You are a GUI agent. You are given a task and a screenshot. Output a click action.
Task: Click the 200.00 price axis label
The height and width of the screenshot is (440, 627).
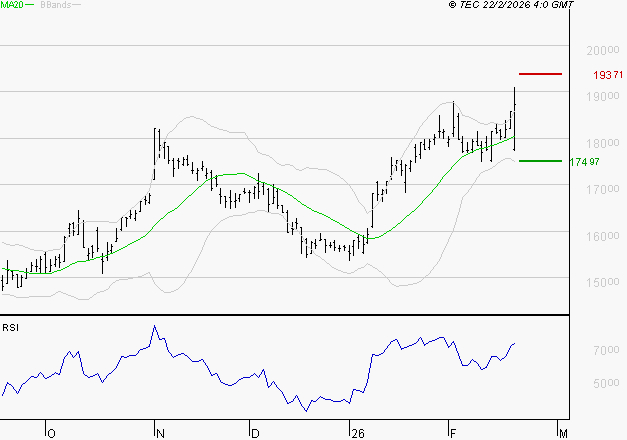point(603,50)
